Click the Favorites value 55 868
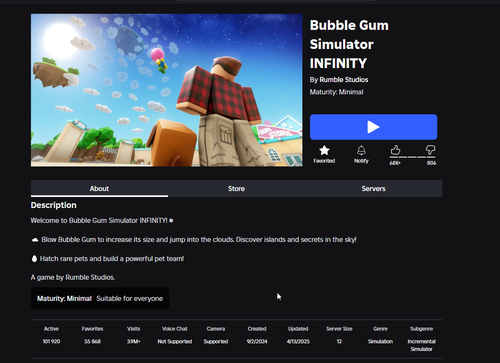The height and width of the screenshot is (363, 500). point(92,341)
